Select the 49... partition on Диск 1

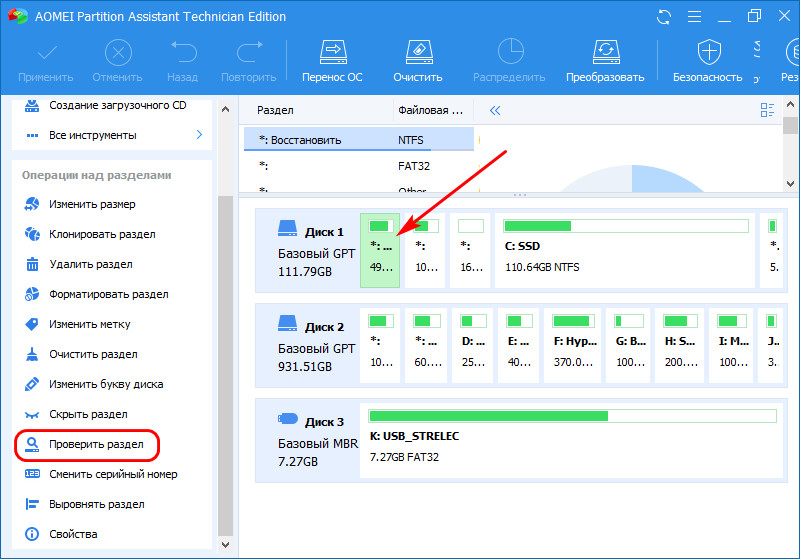[380, 250]
